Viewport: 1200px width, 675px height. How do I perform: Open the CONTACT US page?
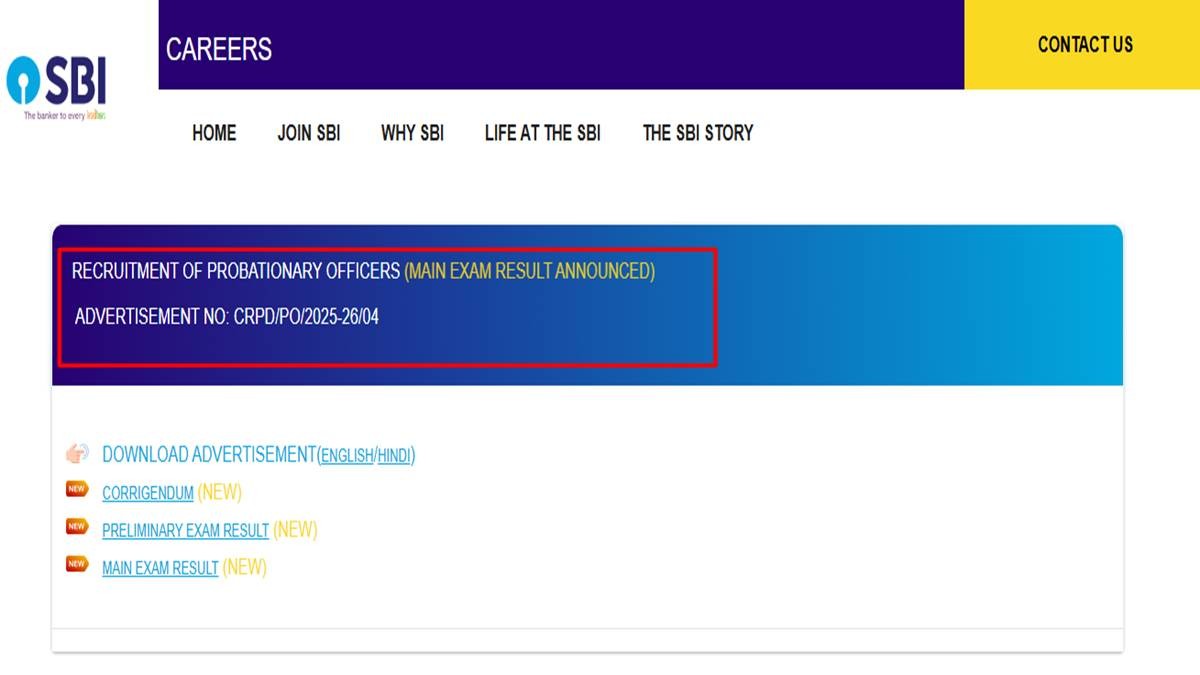(1084, 45)
